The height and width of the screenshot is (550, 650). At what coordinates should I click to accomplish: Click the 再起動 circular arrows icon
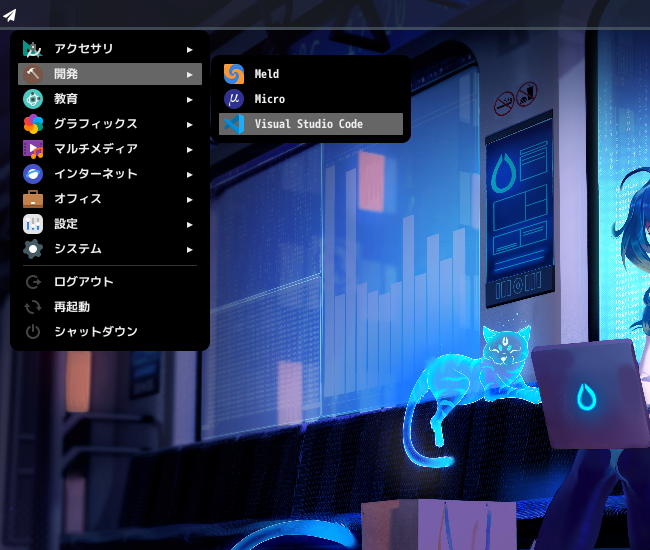coord(33,307)
